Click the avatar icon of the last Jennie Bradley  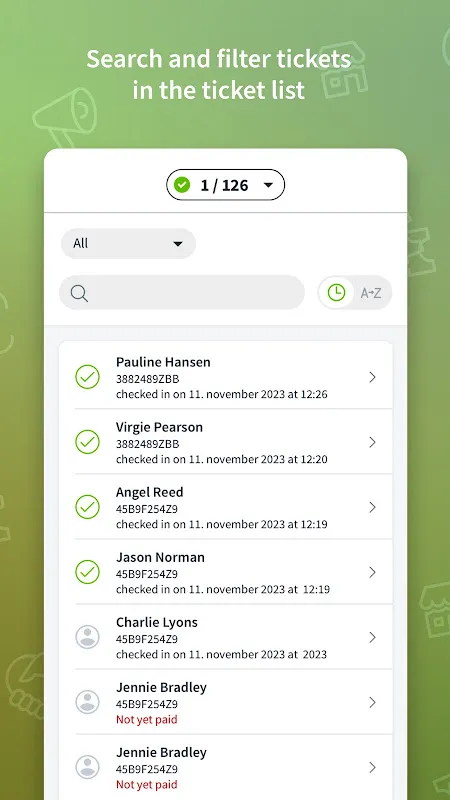click(x=87, y=767)
